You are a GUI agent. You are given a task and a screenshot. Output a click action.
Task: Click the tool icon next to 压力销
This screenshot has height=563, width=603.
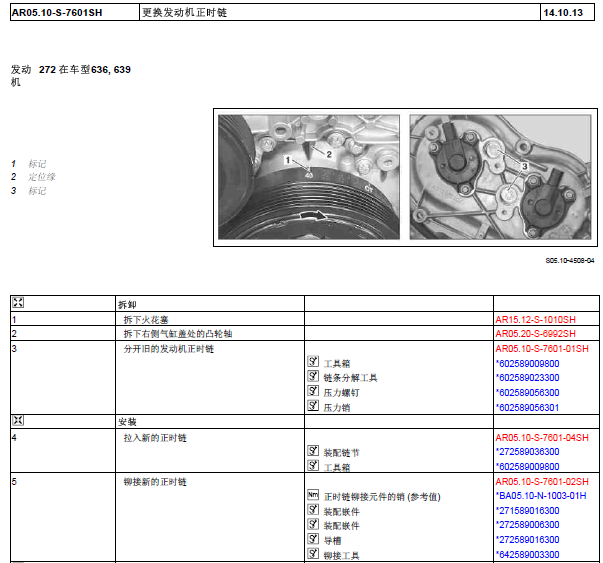(x=313, y=405)
